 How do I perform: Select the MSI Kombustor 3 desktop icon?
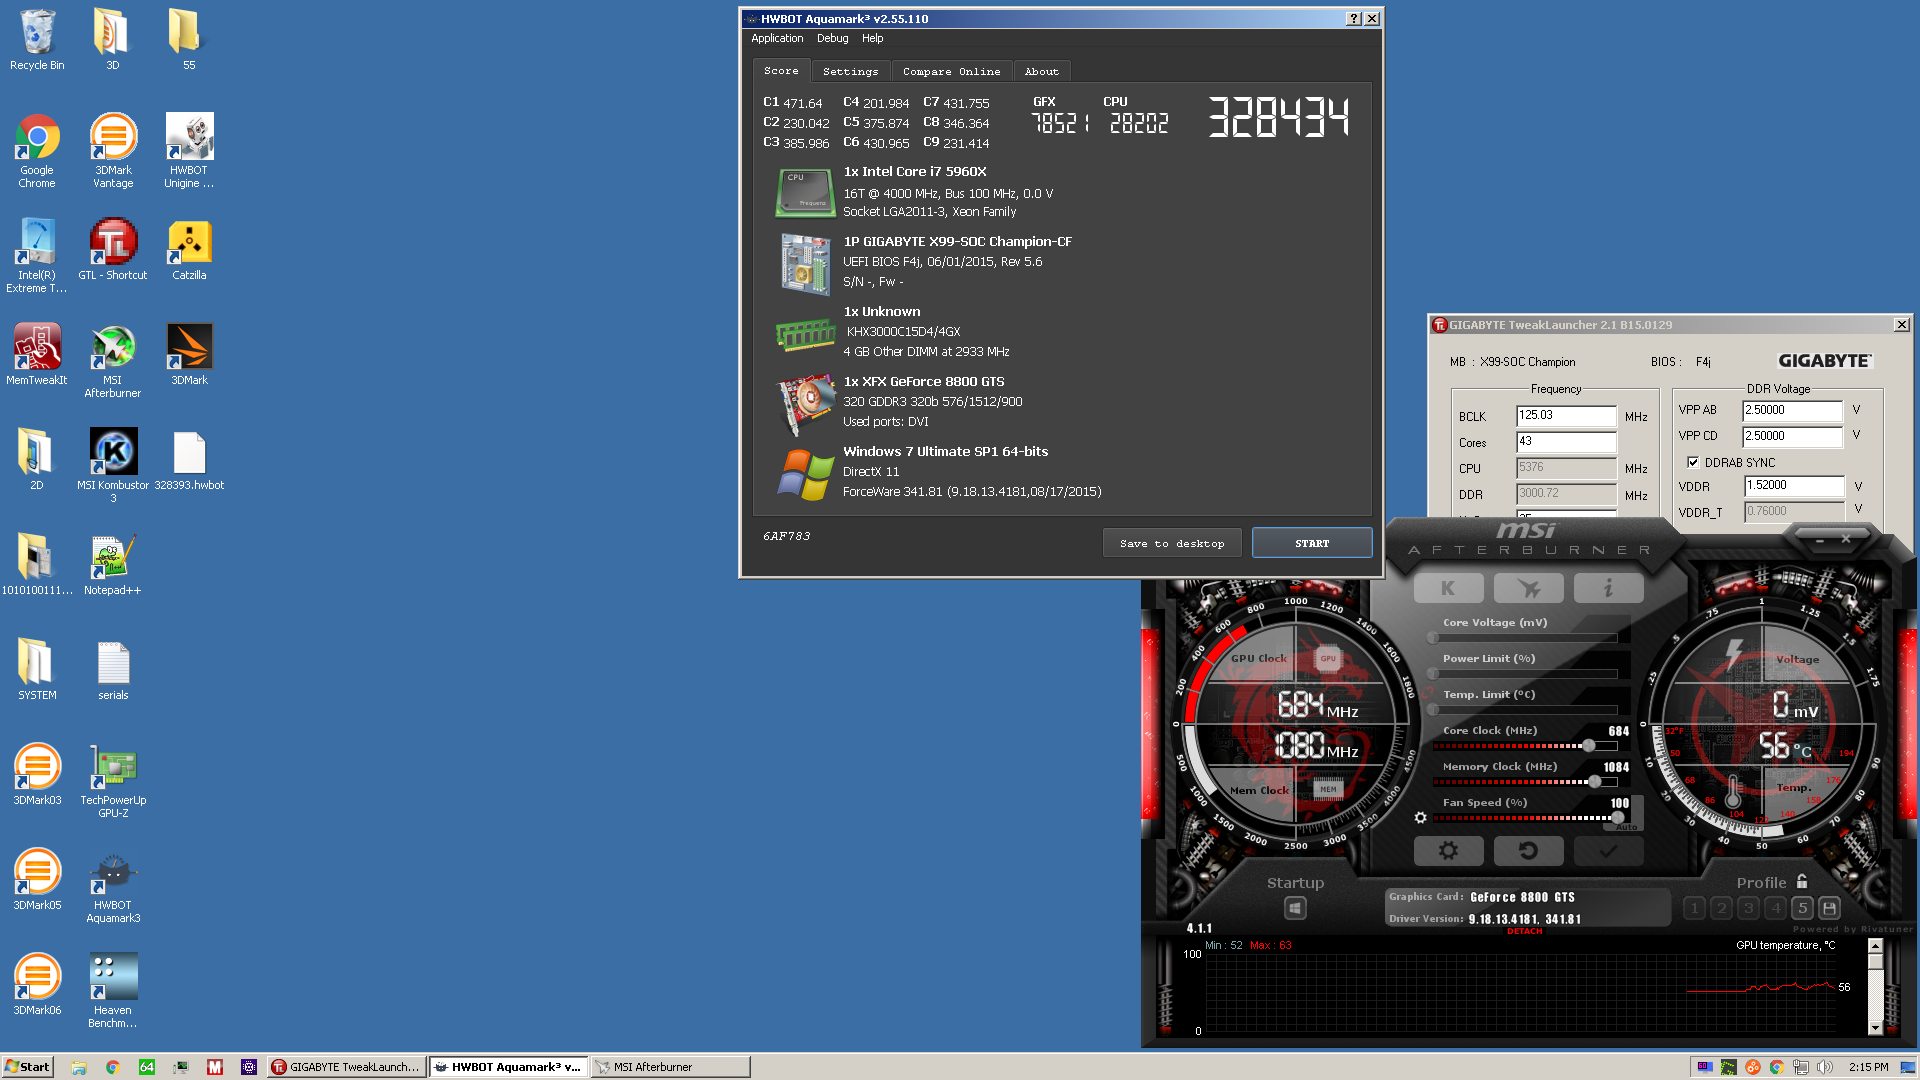(113, 465)
